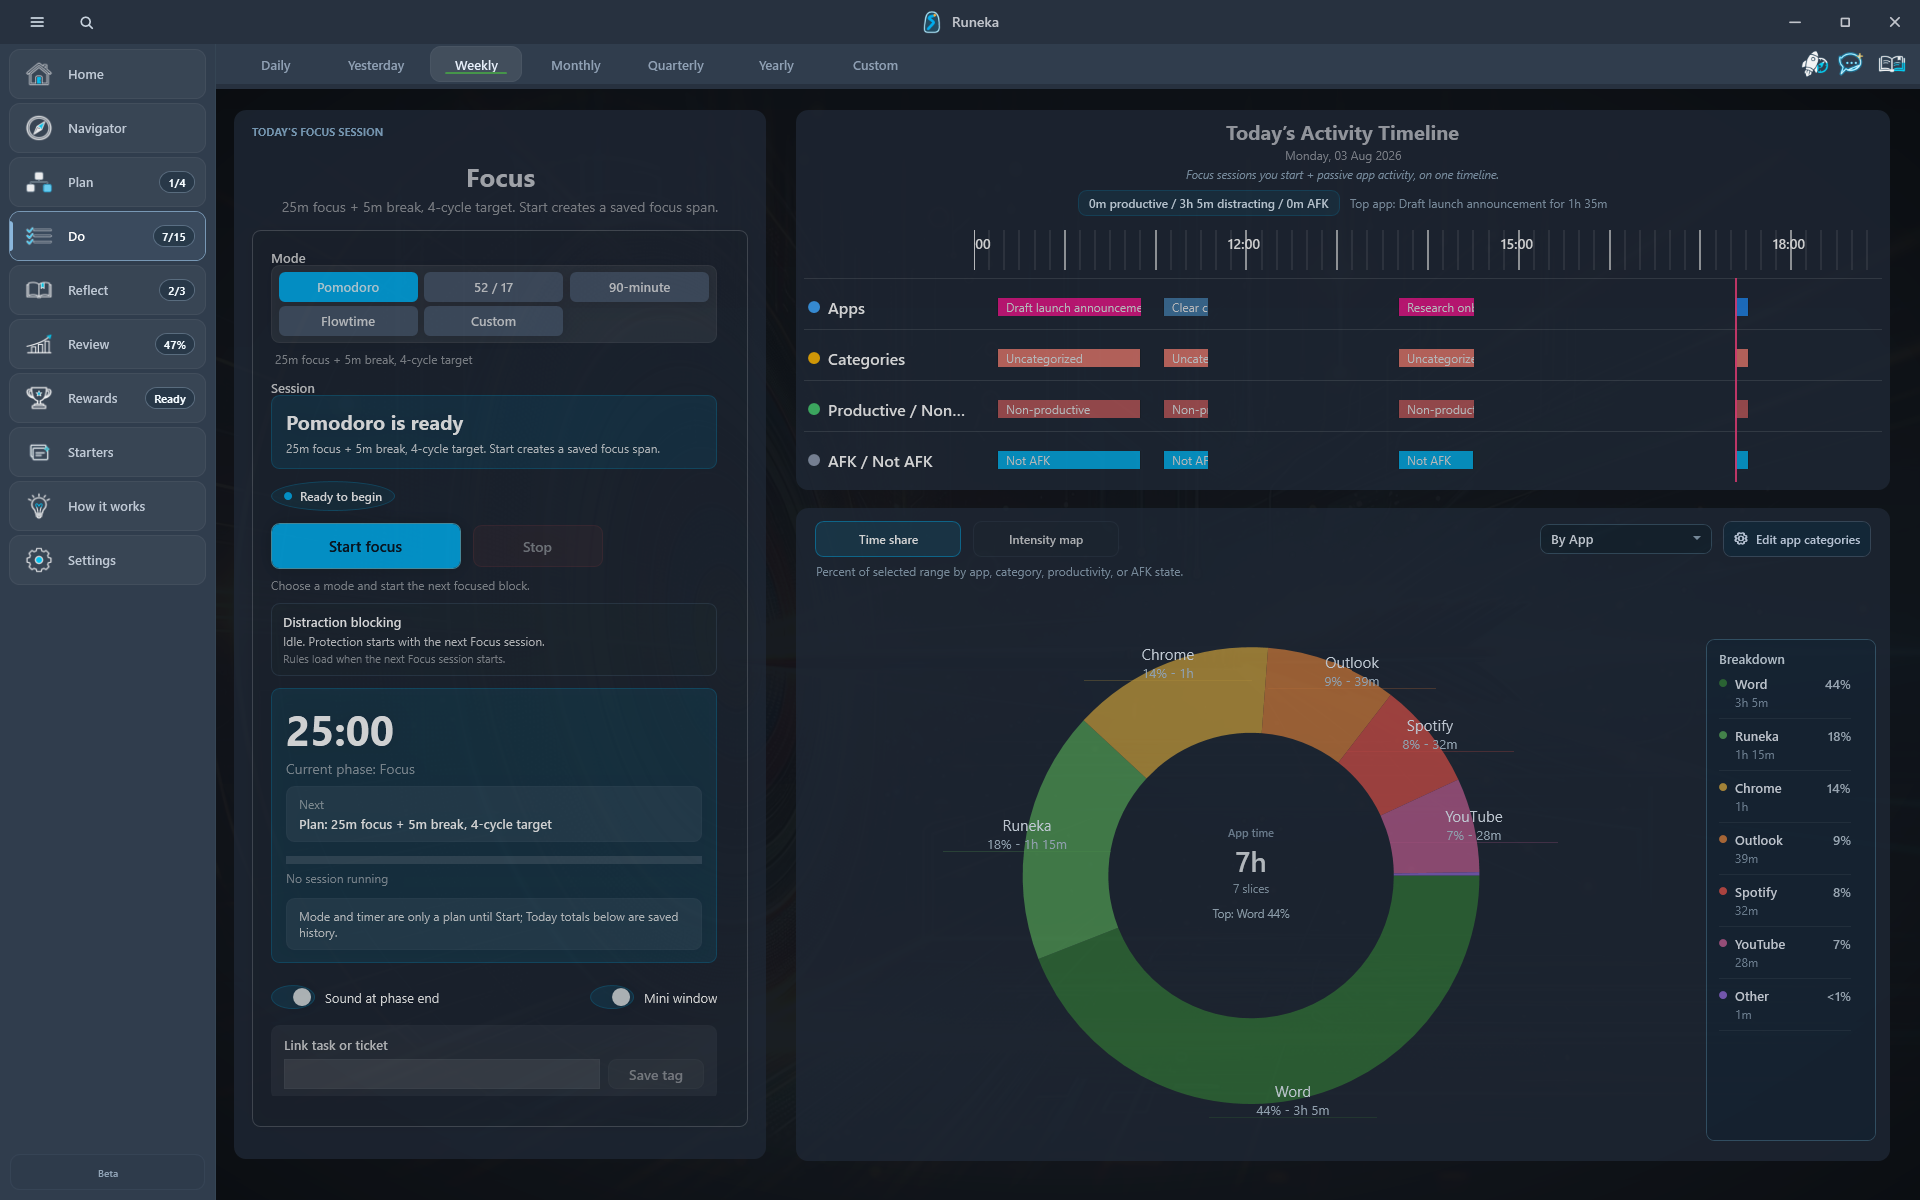Click the "YouTube" row in Breakdown list
Viewport: 1920px width, 1200px height.
[x=1786, y=953]
